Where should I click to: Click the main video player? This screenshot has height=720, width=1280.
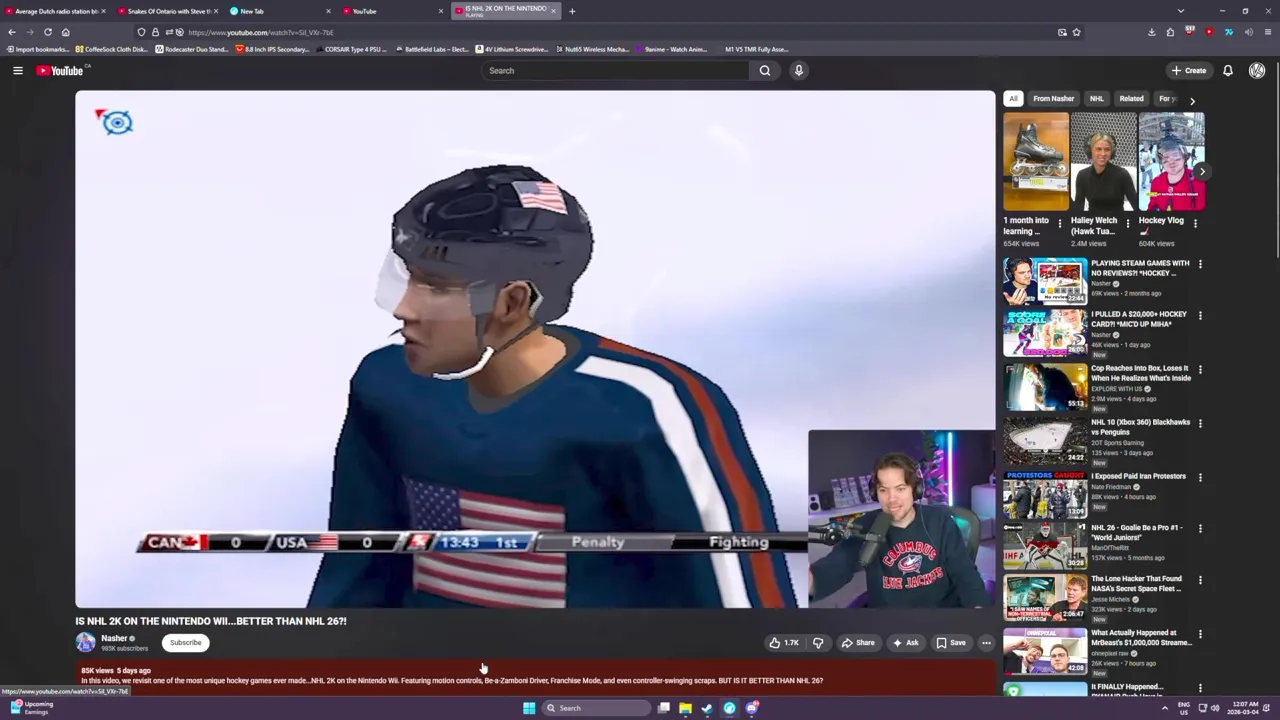[x=536, y=349]
